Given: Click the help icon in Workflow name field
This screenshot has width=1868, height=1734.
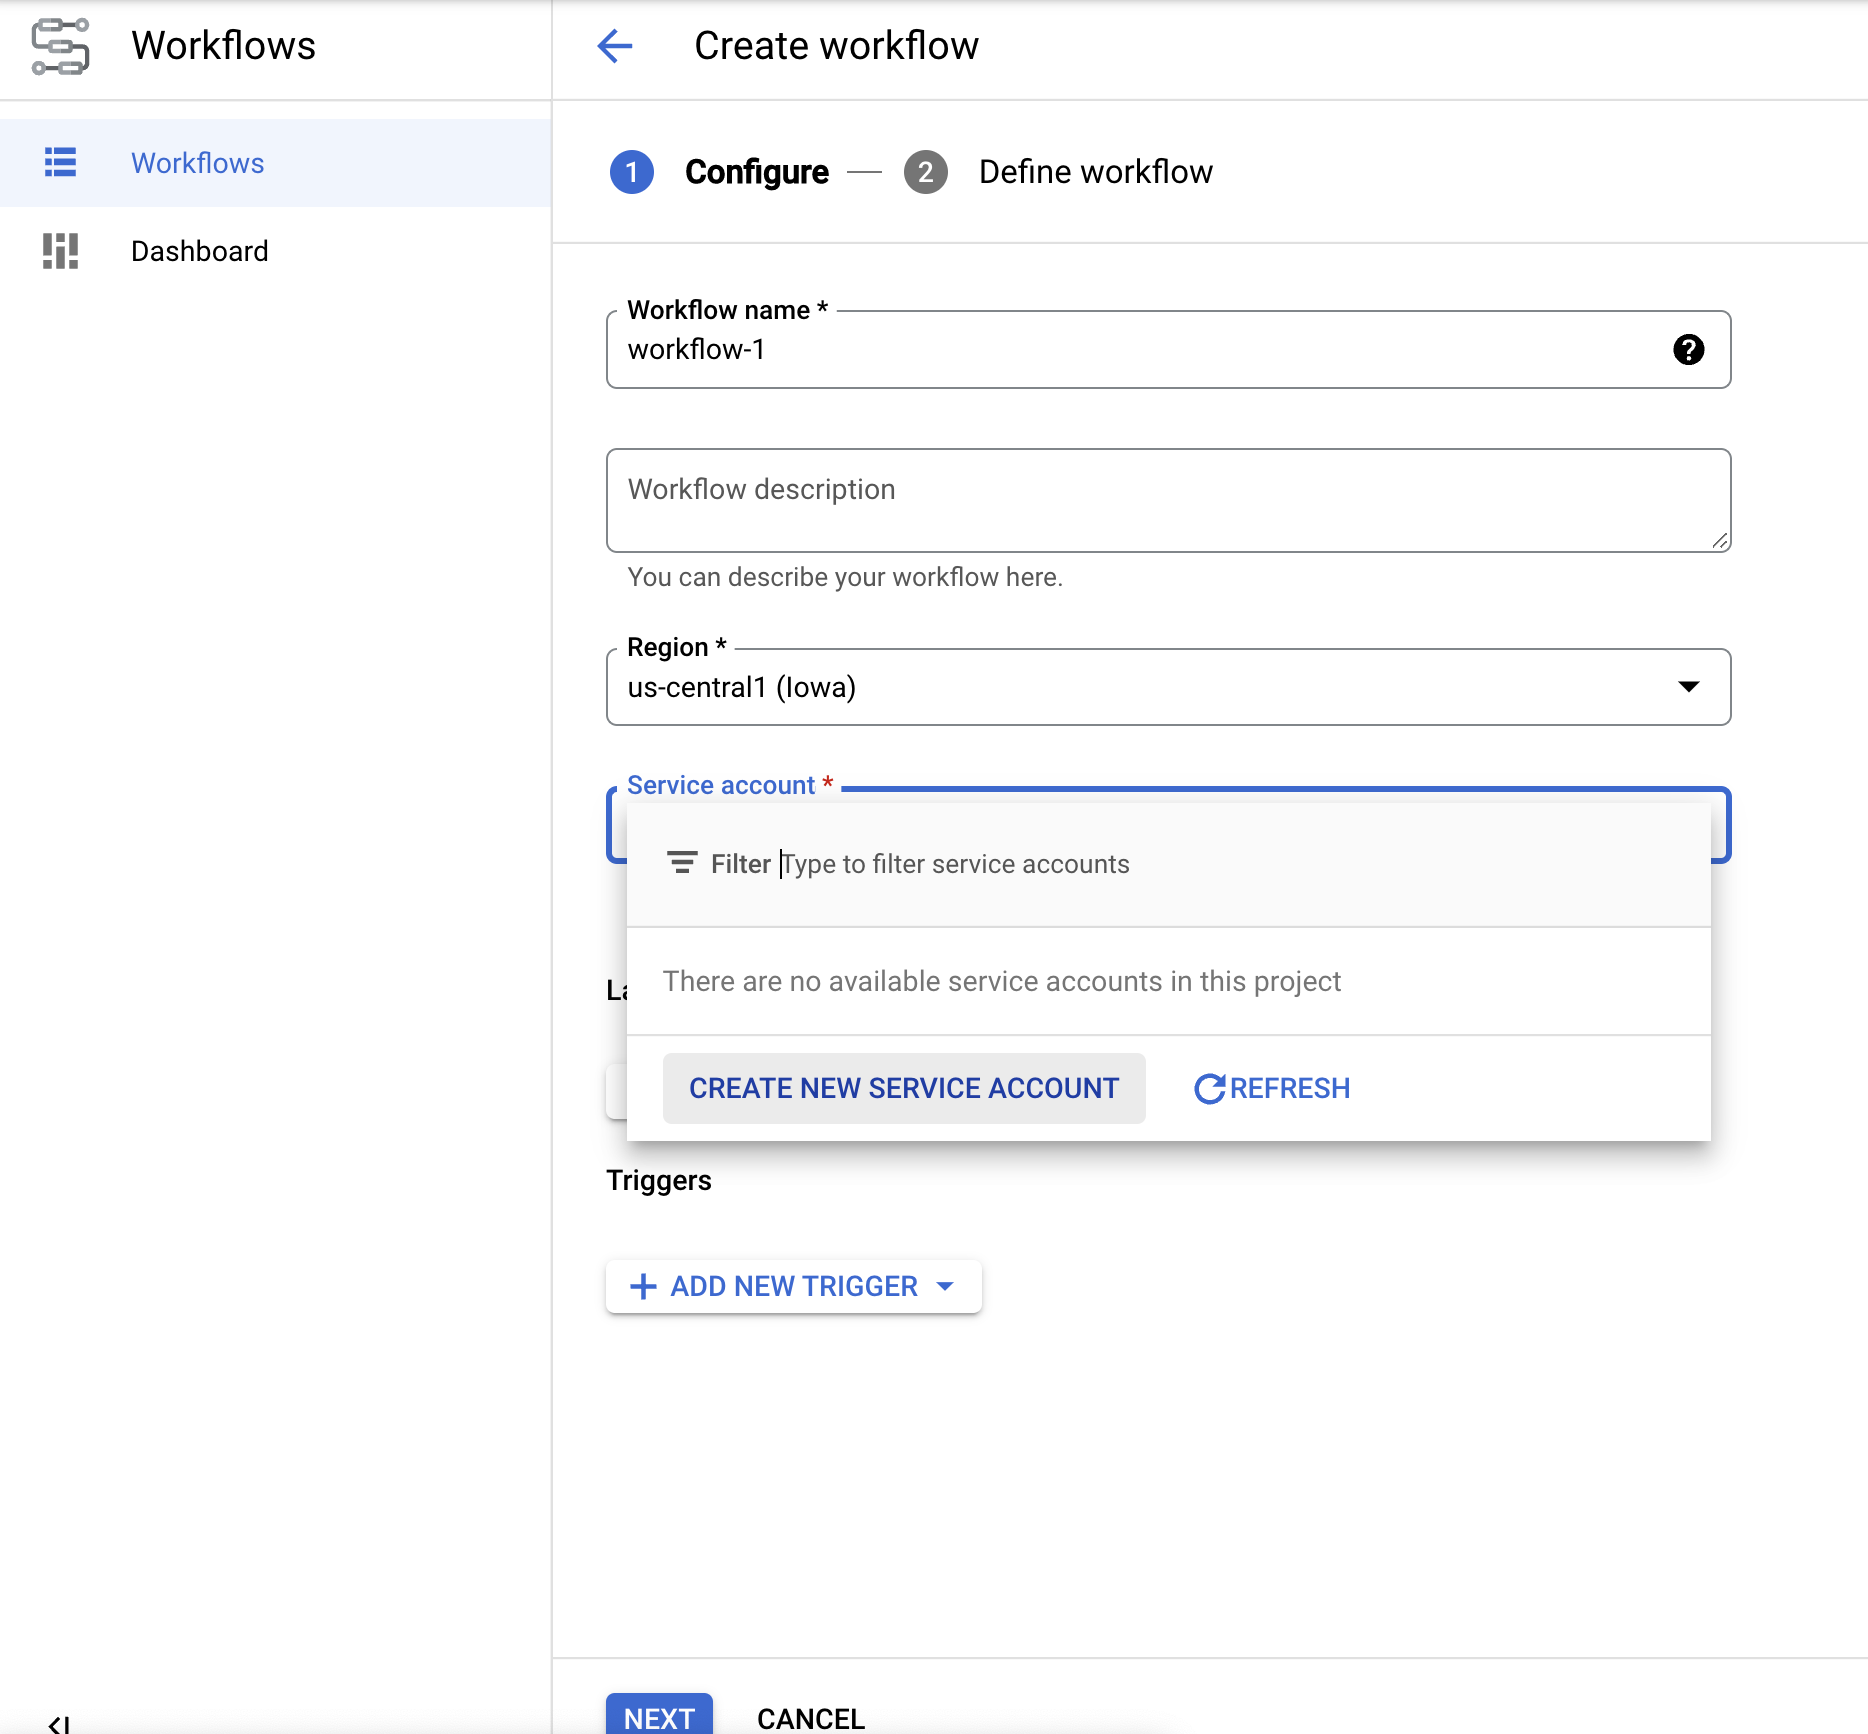Looking at the screenshot, I should tap(1689, 350).
